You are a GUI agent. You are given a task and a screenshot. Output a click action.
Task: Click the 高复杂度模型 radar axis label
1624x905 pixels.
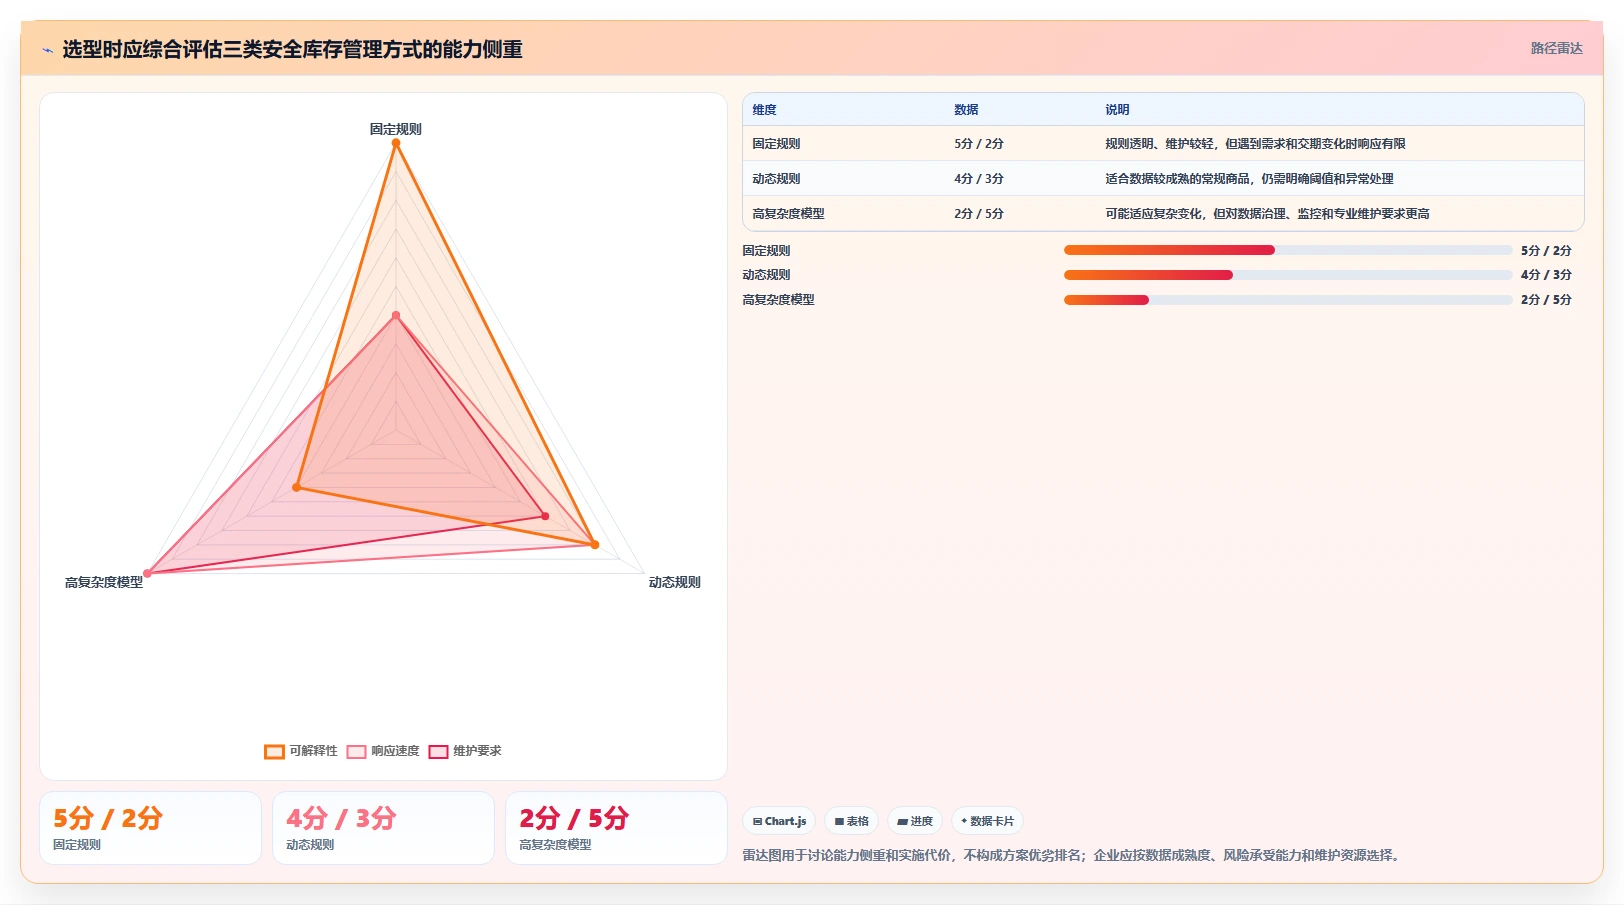point(104,582)
